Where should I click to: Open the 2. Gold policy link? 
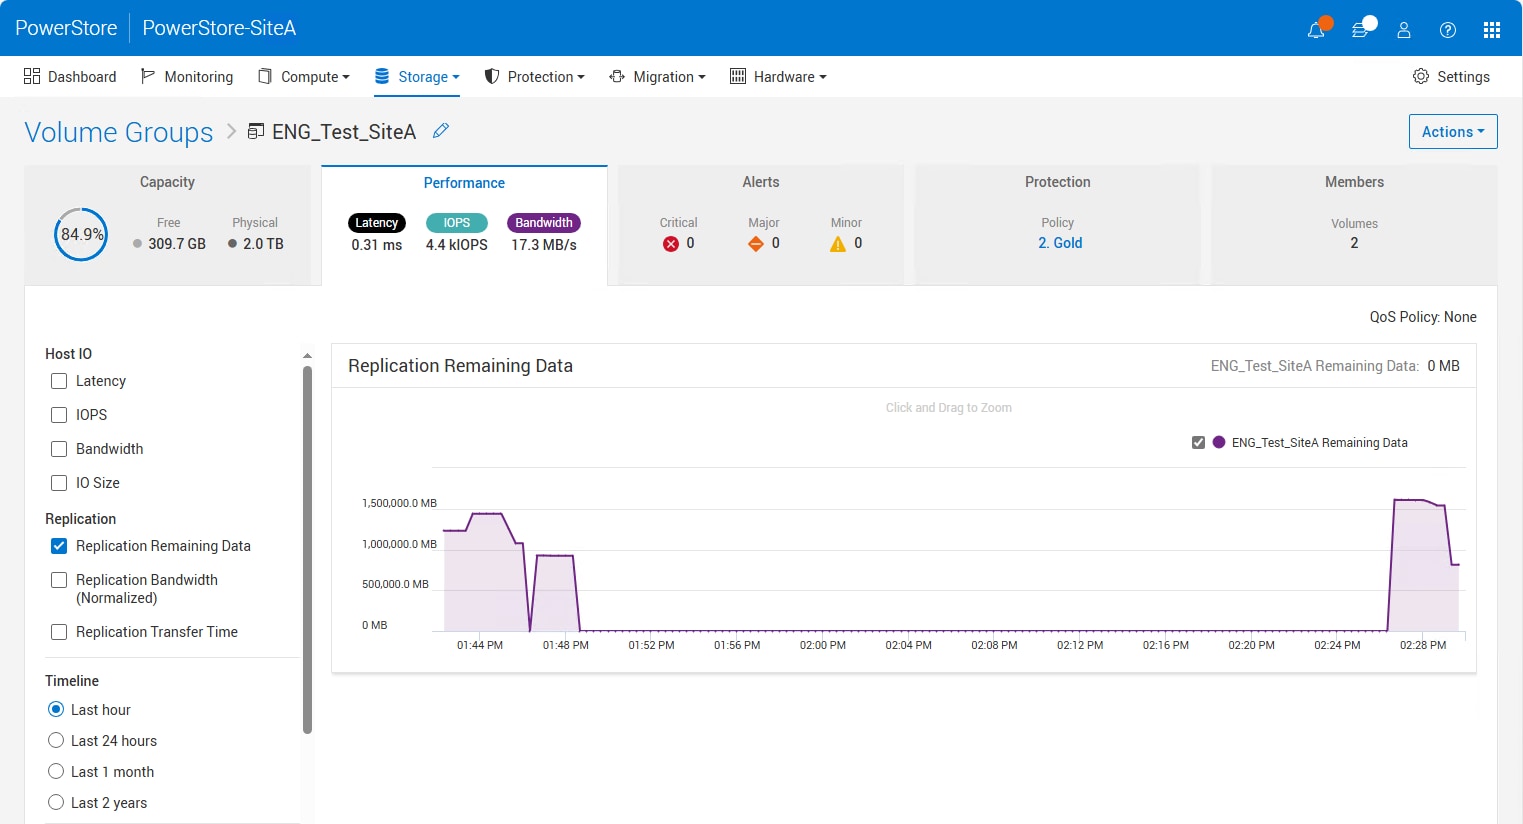click(1060, 243)
